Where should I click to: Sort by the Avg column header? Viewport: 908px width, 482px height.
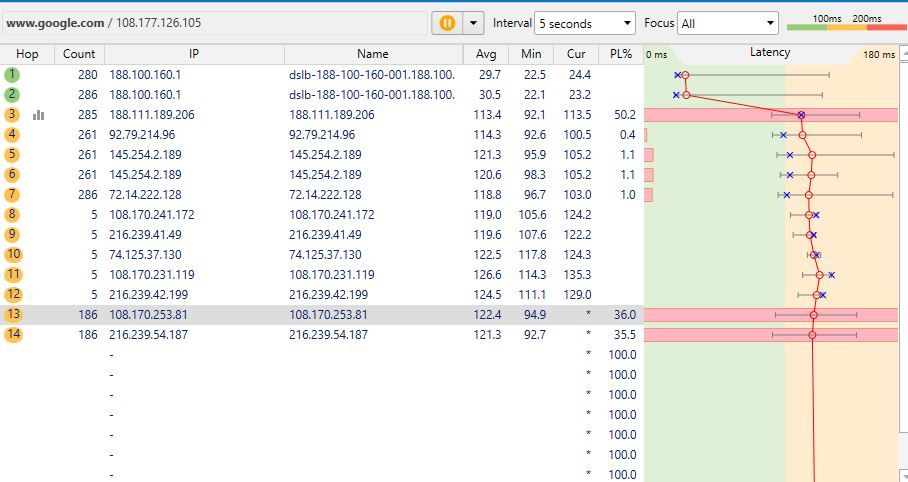[x=486, y=54]
